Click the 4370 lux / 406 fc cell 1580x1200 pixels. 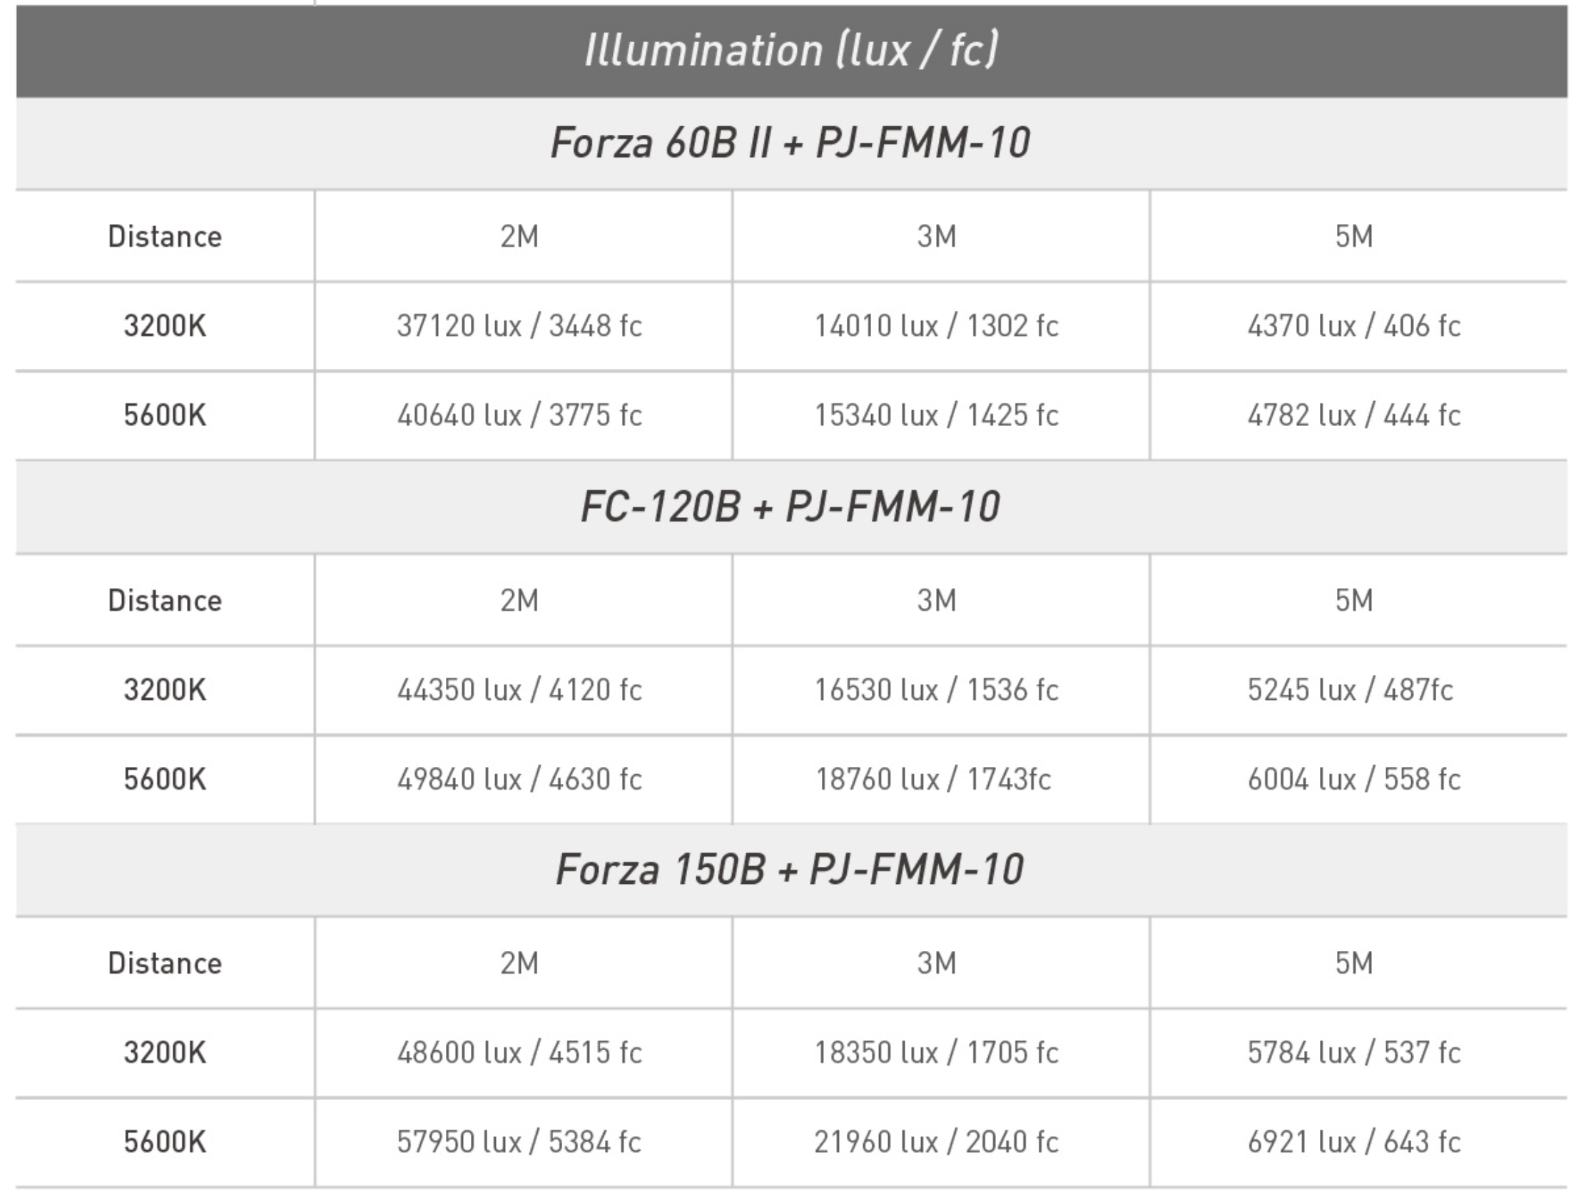(x=1354, y=326)
